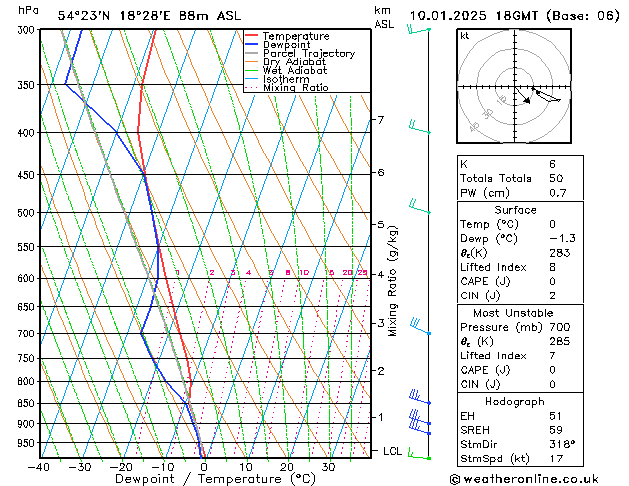Click the Surface section heading
This screenshot has height=486, width=629.
click(515, 210)
